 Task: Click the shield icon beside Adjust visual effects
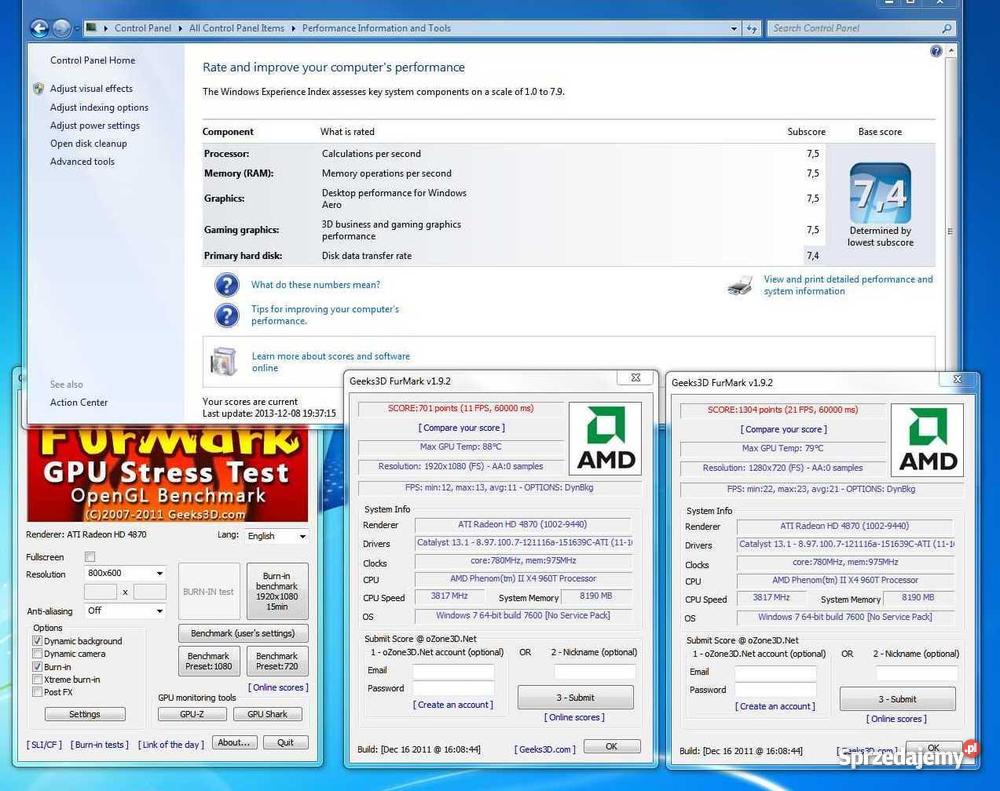tap(39, 89)
